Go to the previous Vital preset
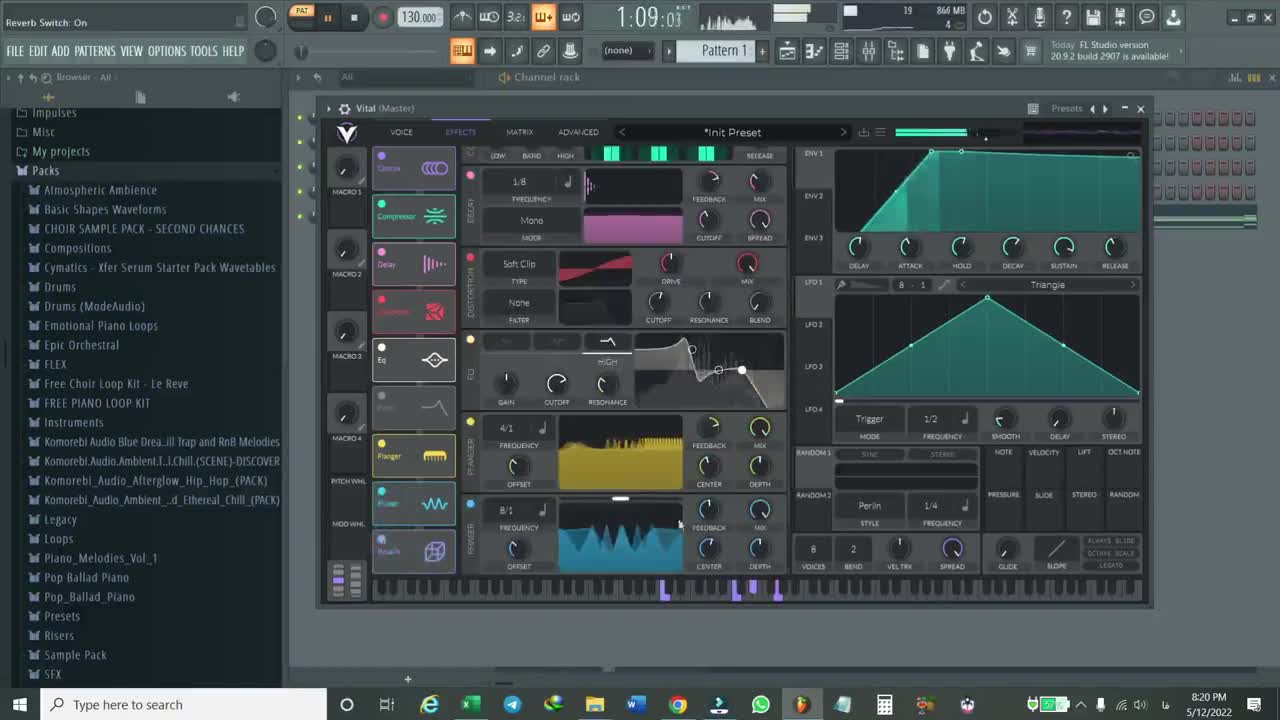 [622, 132]
